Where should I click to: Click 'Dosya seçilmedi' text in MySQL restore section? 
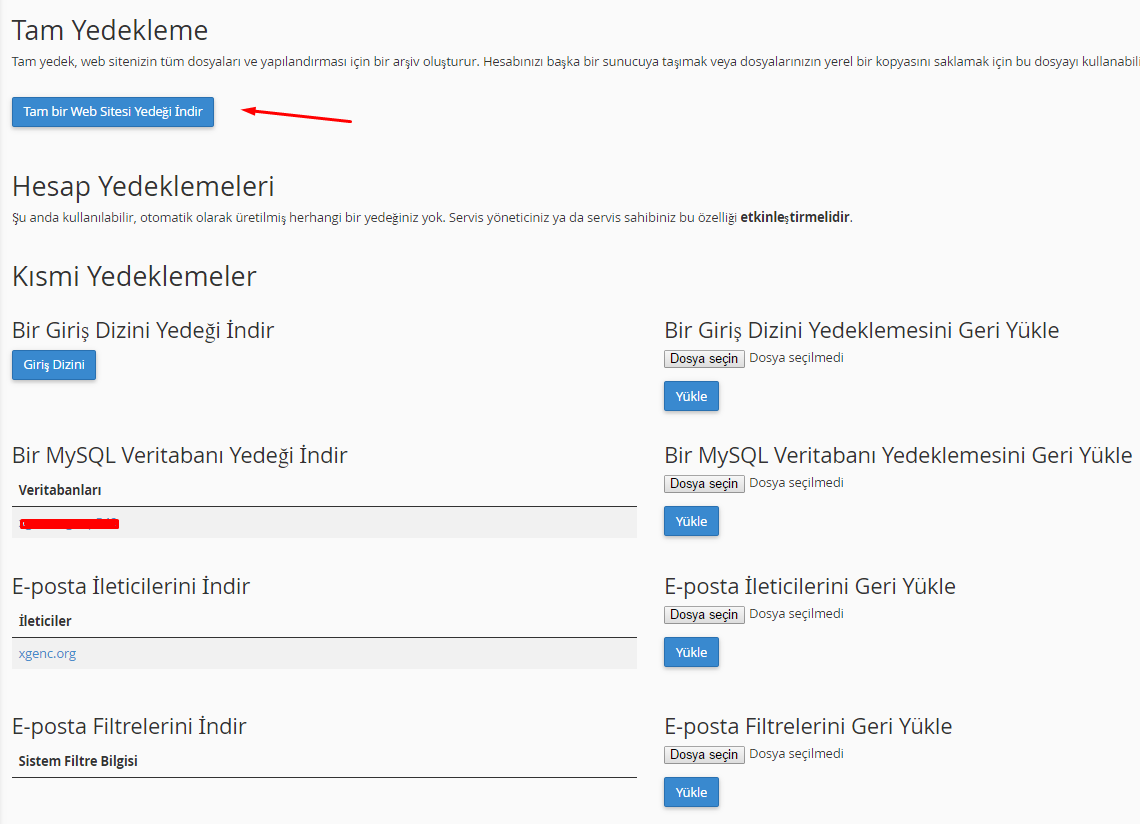pos(796,483)
